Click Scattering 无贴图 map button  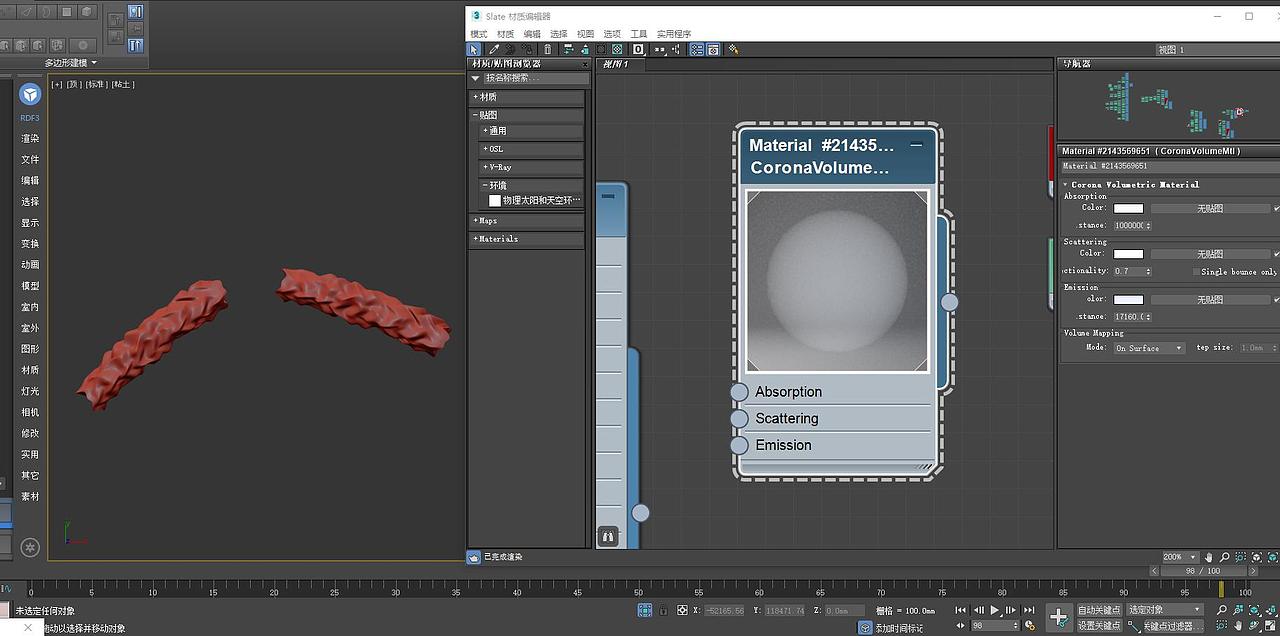coord(1210,254)
